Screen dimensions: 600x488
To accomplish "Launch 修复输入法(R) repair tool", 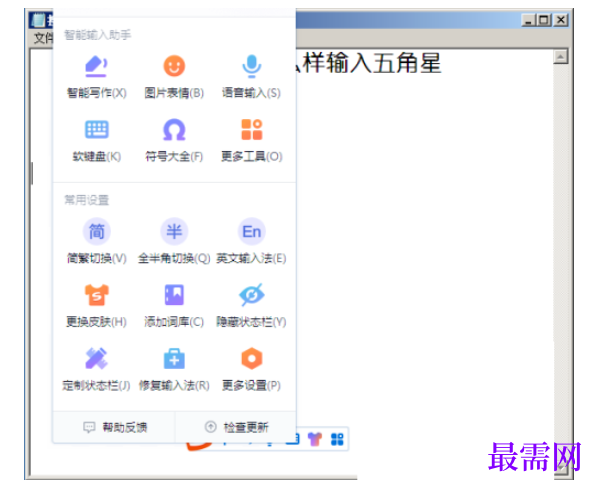I will 174,369.
